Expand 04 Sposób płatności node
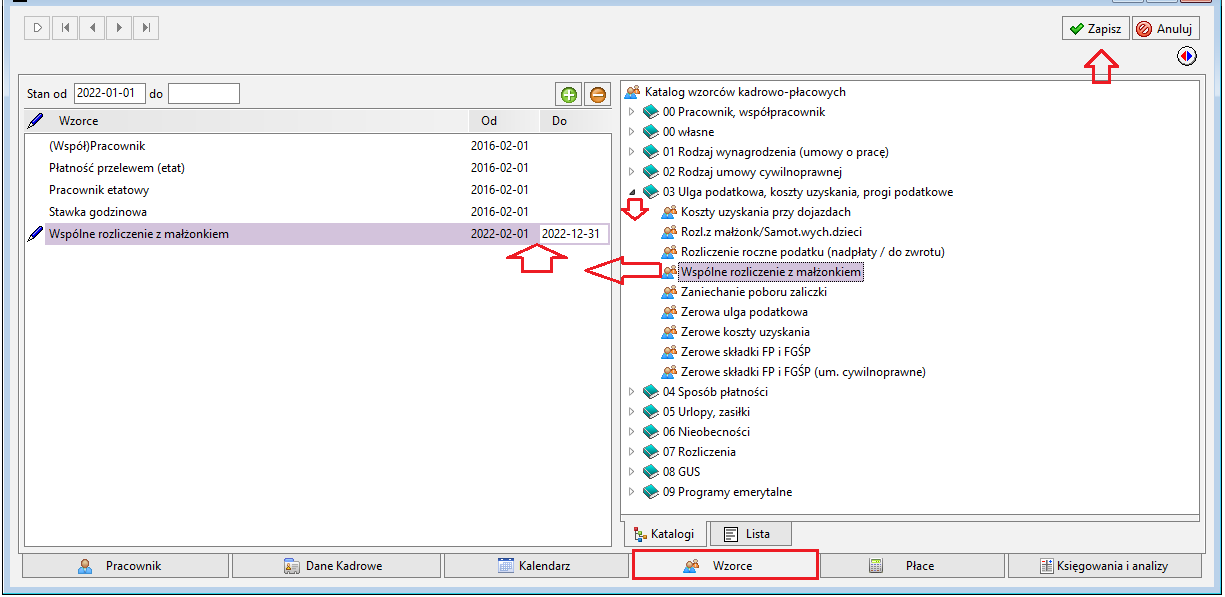Image resolution: width=1225 pixels, height=597 pixels. click(x=631, y=392)
